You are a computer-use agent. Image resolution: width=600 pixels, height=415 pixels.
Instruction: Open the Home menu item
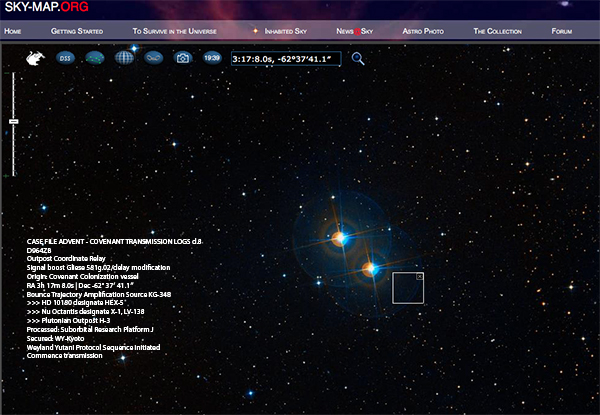(13, 32)
